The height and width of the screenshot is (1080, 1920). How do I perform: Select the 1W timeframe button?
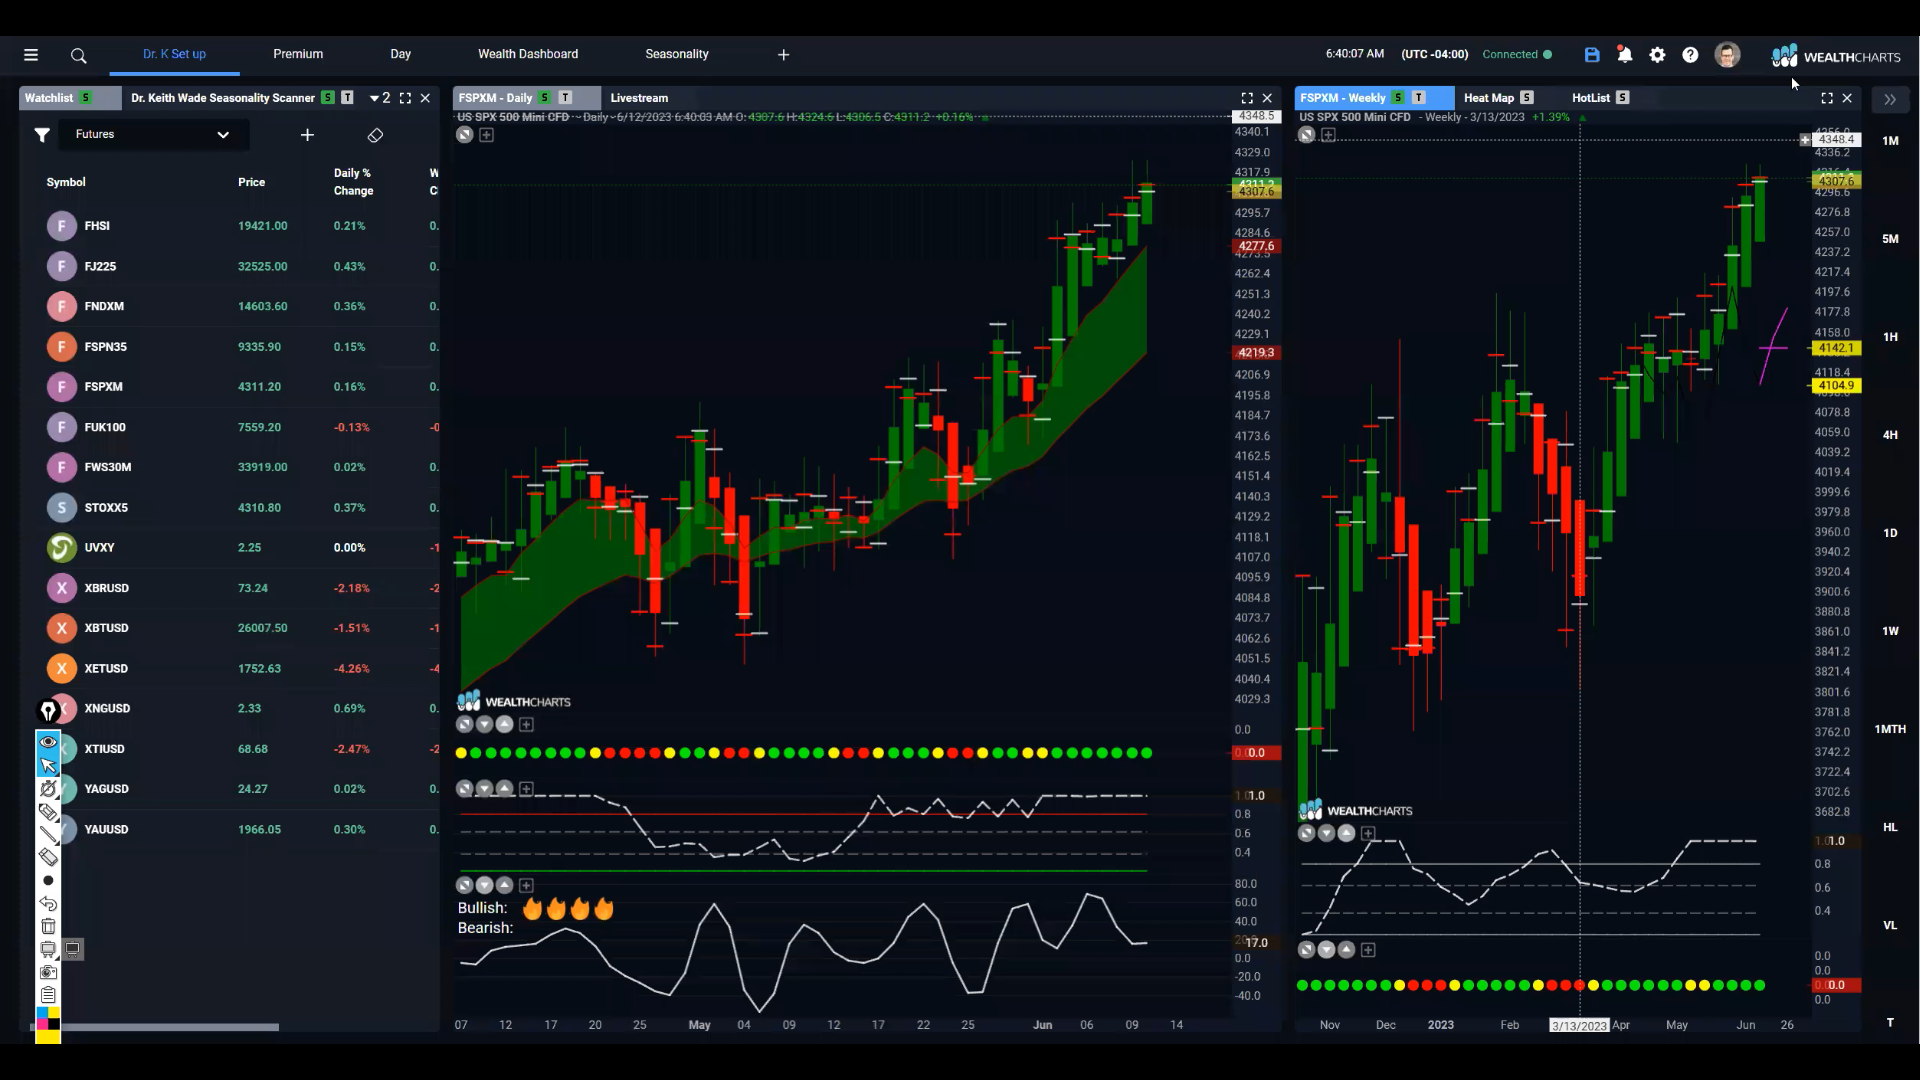1890,631
